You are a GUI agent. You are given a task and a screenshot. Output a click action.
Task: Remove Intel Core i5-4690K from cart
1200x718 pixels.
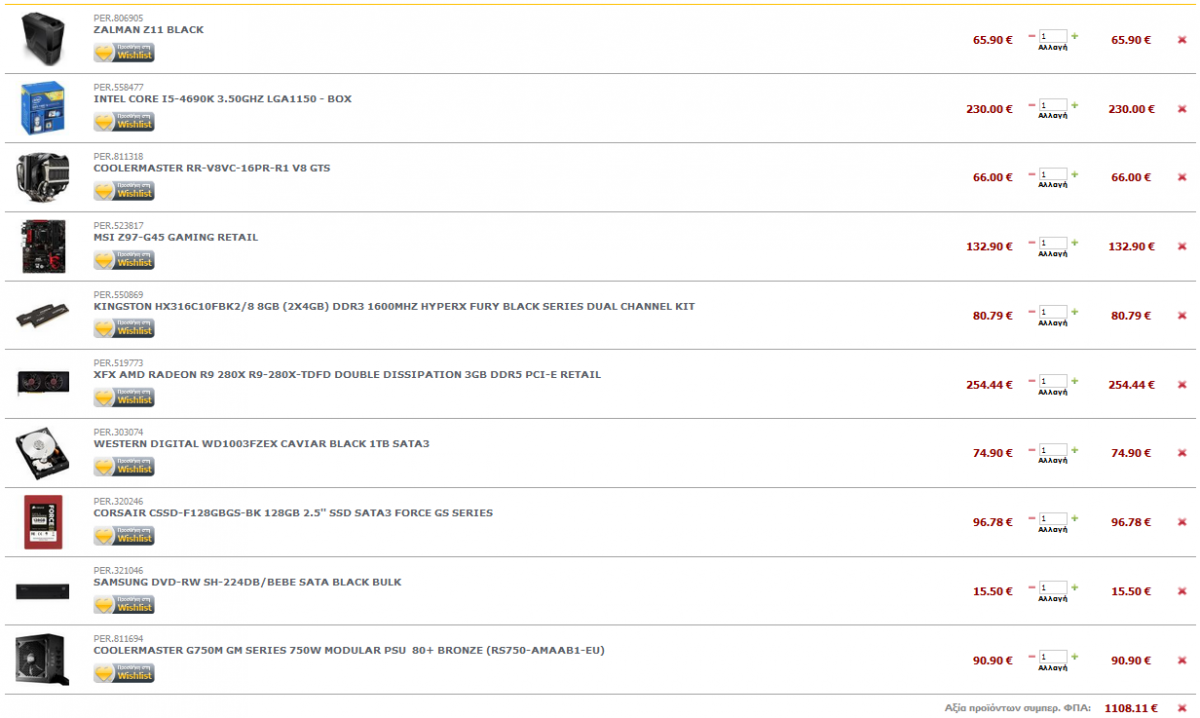1182,109
